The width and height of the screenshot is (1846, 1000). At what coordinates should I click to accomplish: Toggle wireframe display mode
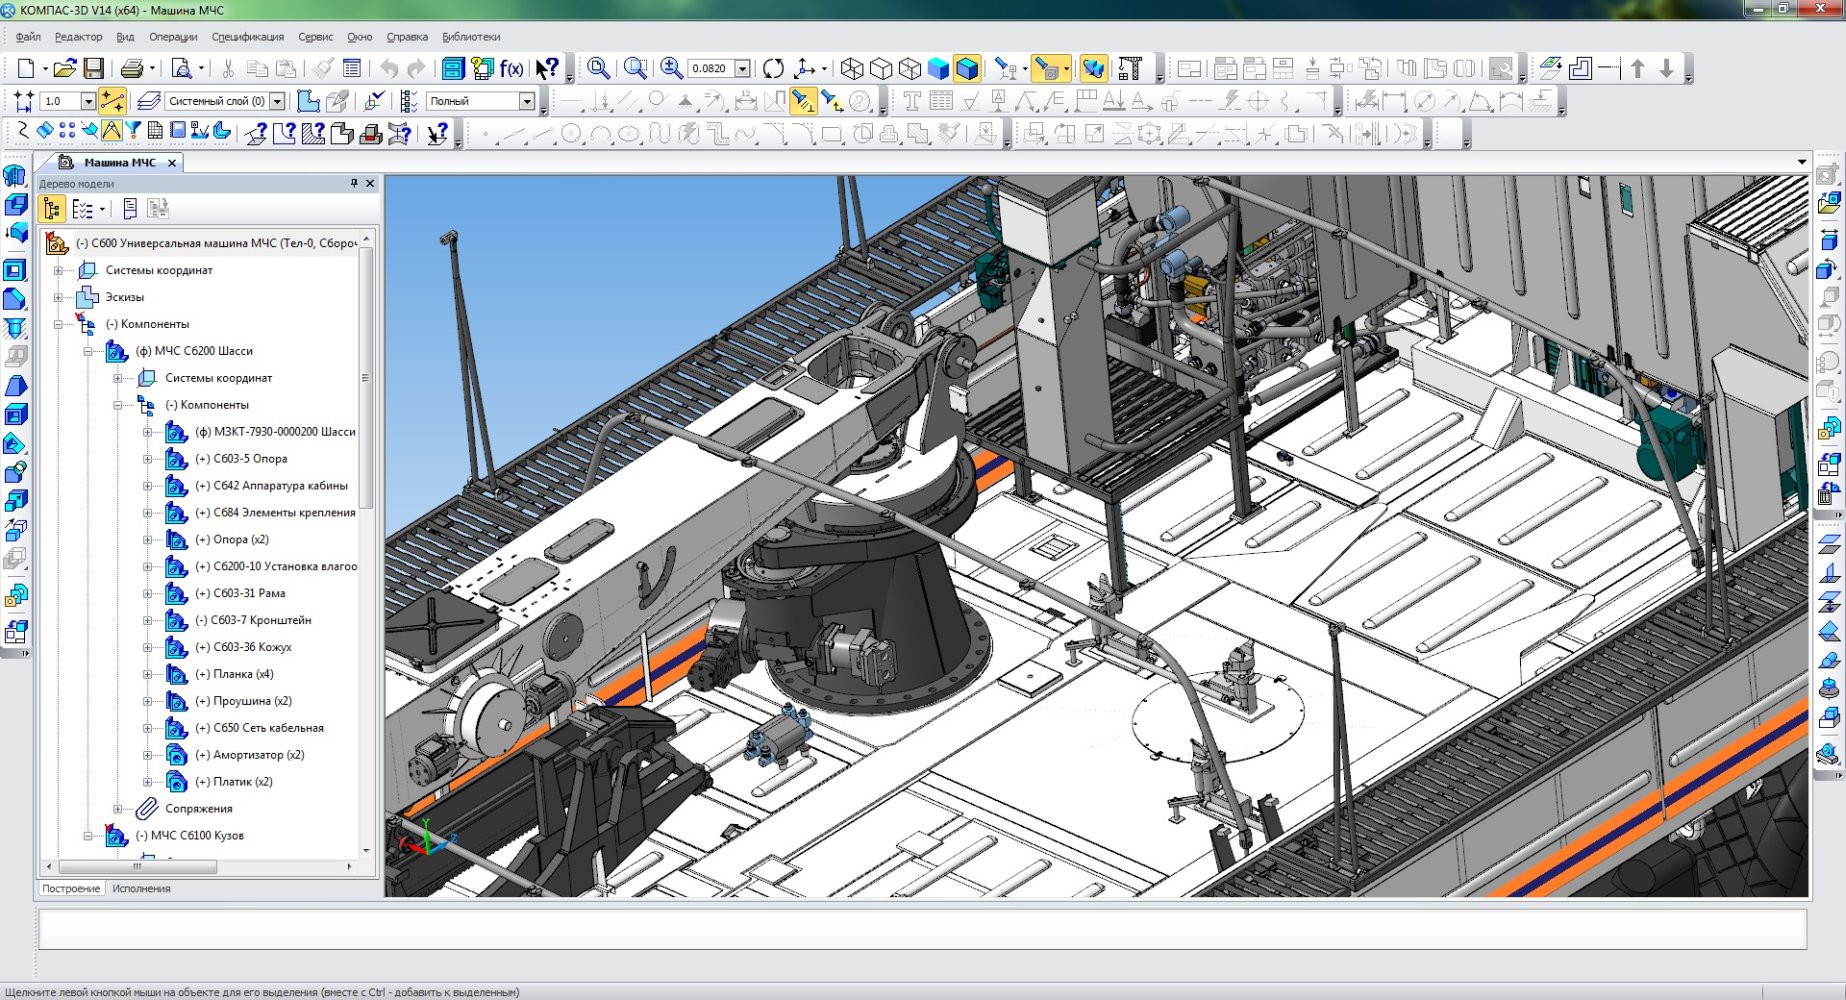point(852,69)
